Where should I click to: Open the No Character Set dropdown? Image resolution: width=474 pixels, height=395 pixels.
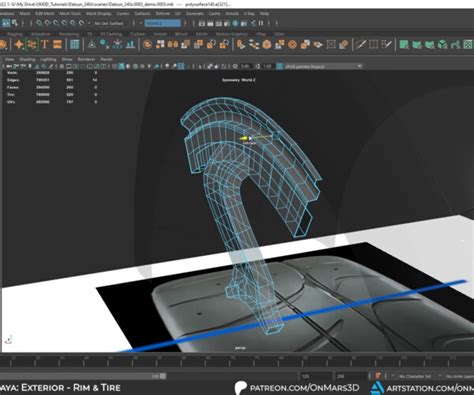tap(415, 376)
